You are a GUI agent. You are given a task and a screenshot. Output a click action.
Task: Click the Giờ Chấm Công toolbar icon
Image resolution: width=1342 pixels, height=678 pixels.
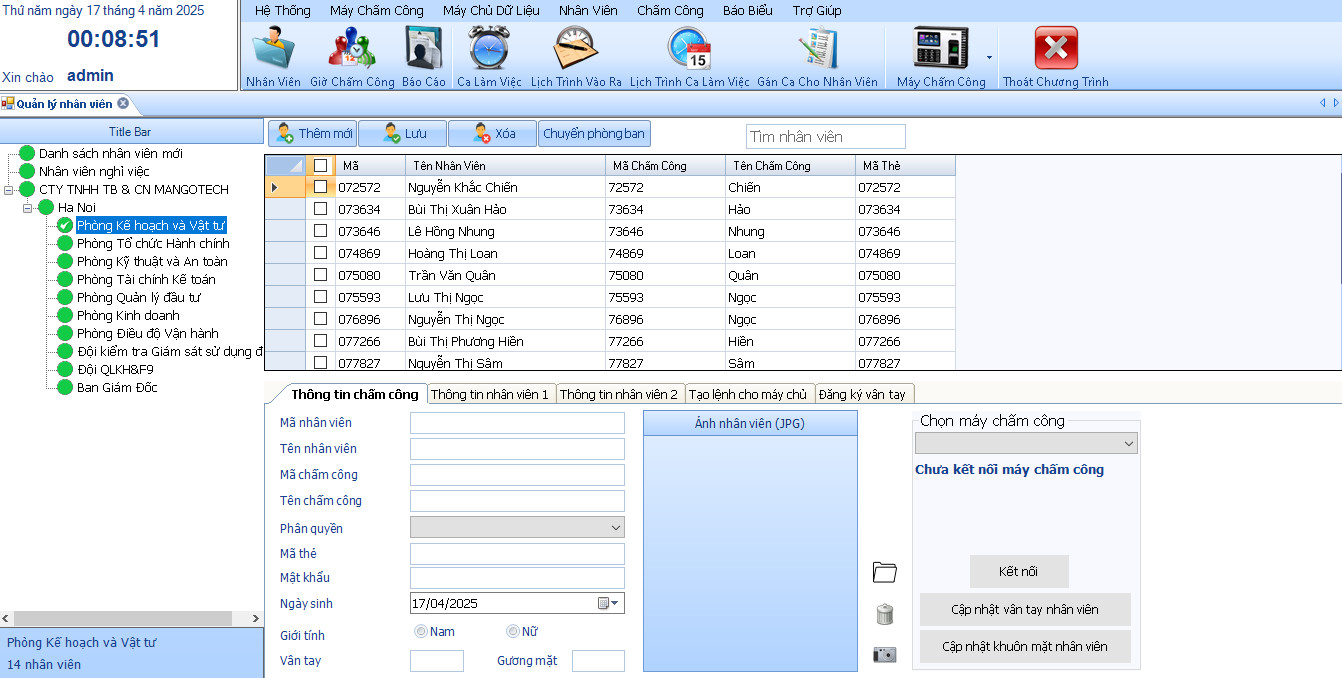point(352,50)
